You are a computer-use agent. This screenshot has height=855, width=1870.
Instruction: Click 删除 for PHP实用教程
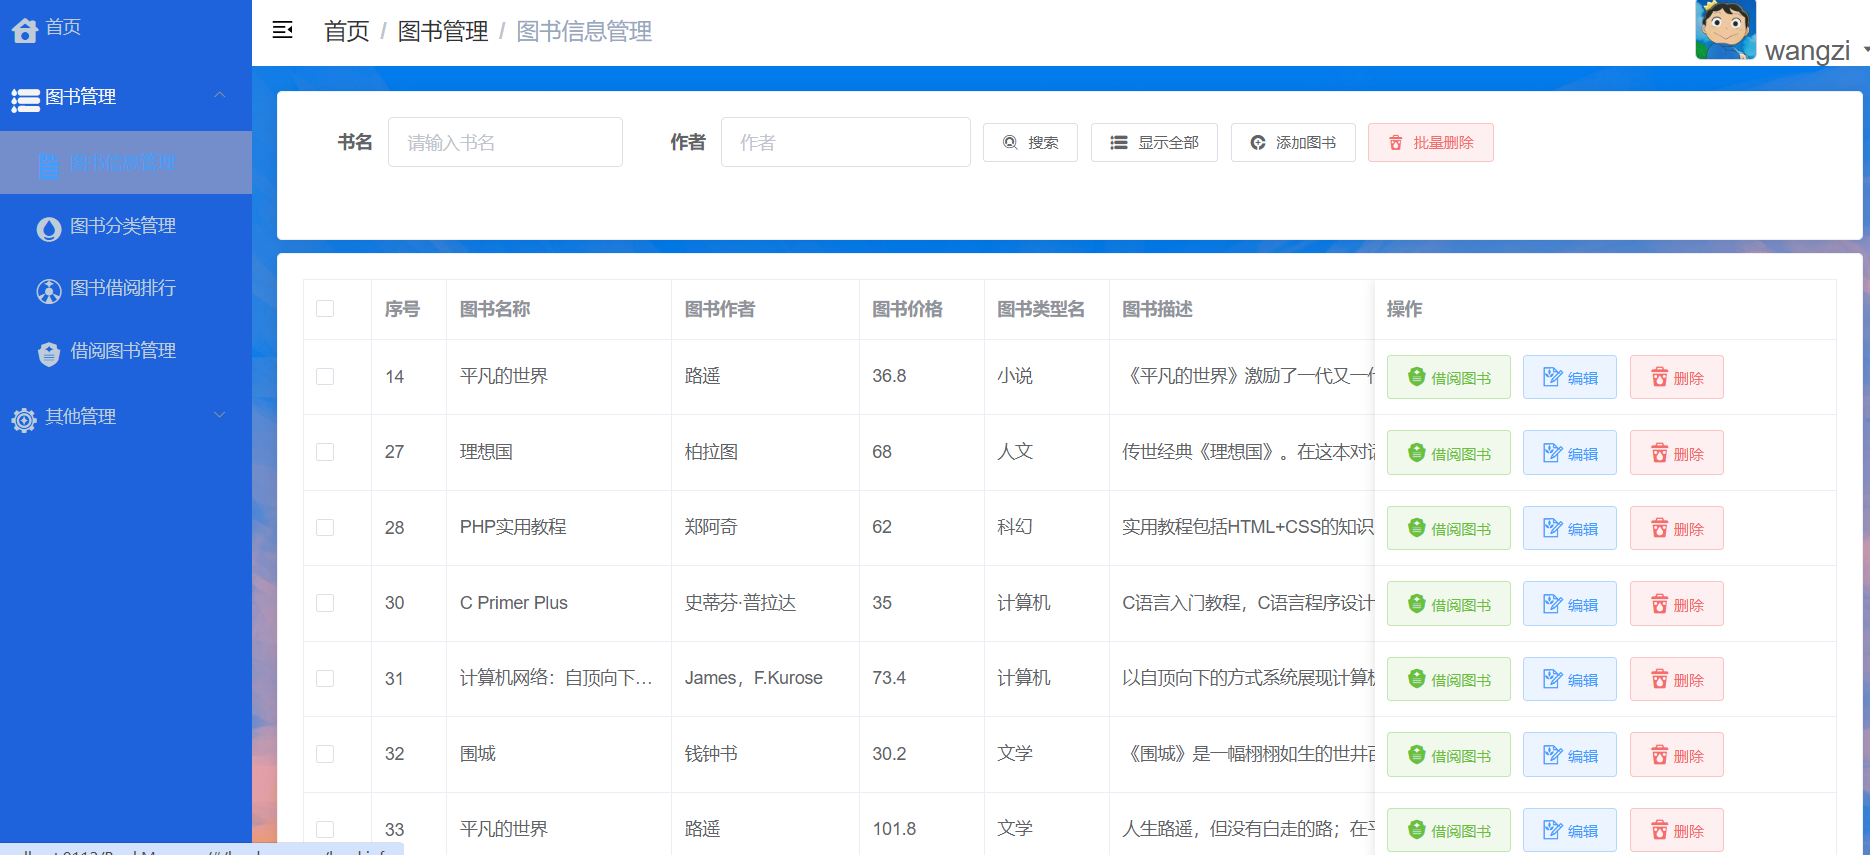pos(1677,528)
